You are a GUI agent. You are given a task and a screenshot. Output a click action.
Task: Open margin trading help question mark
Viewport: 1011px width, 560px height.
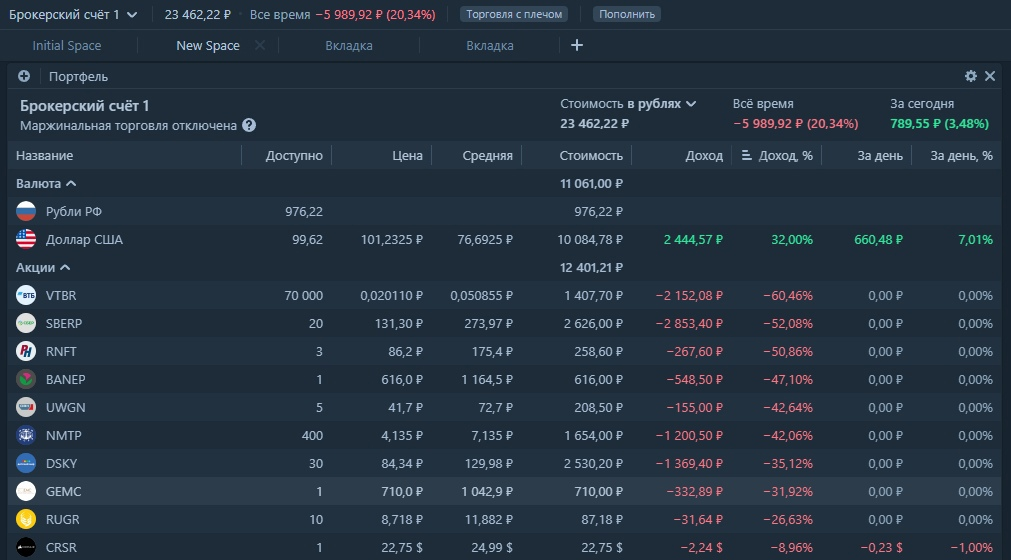coord(249,126)
